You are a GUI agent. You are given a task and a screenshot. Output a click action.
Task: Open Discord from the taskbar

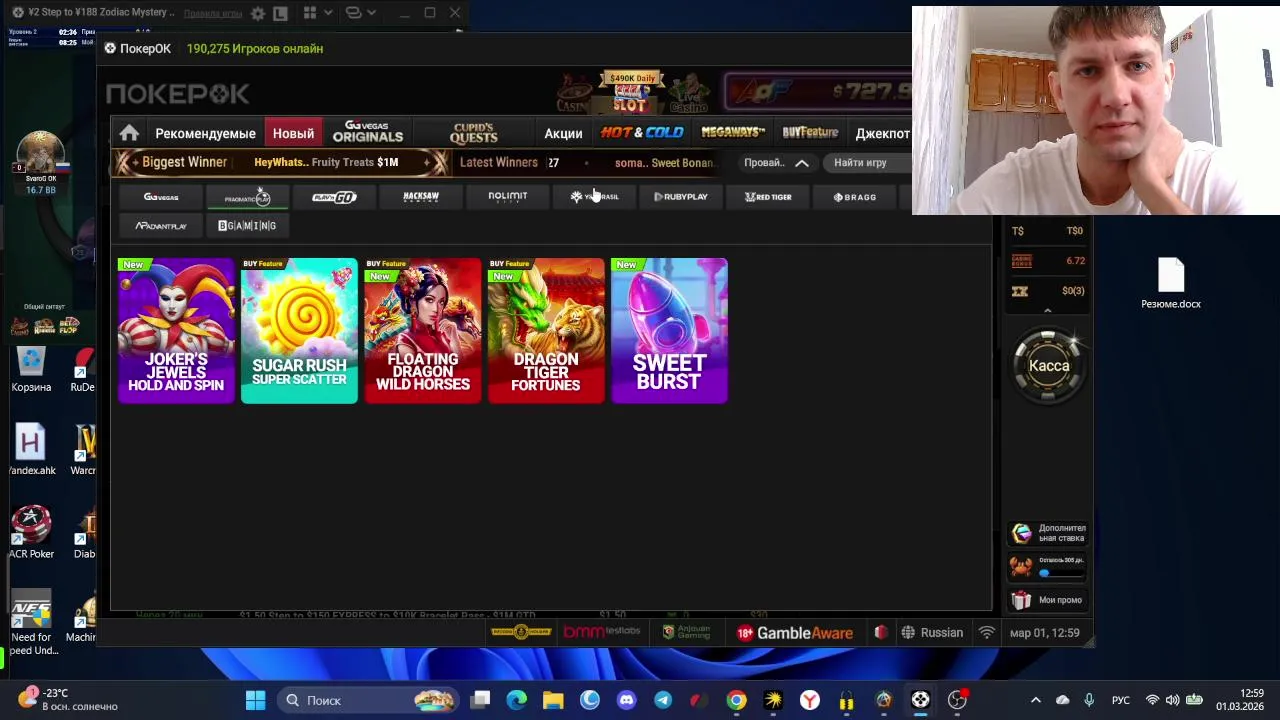tap(626, 700)
